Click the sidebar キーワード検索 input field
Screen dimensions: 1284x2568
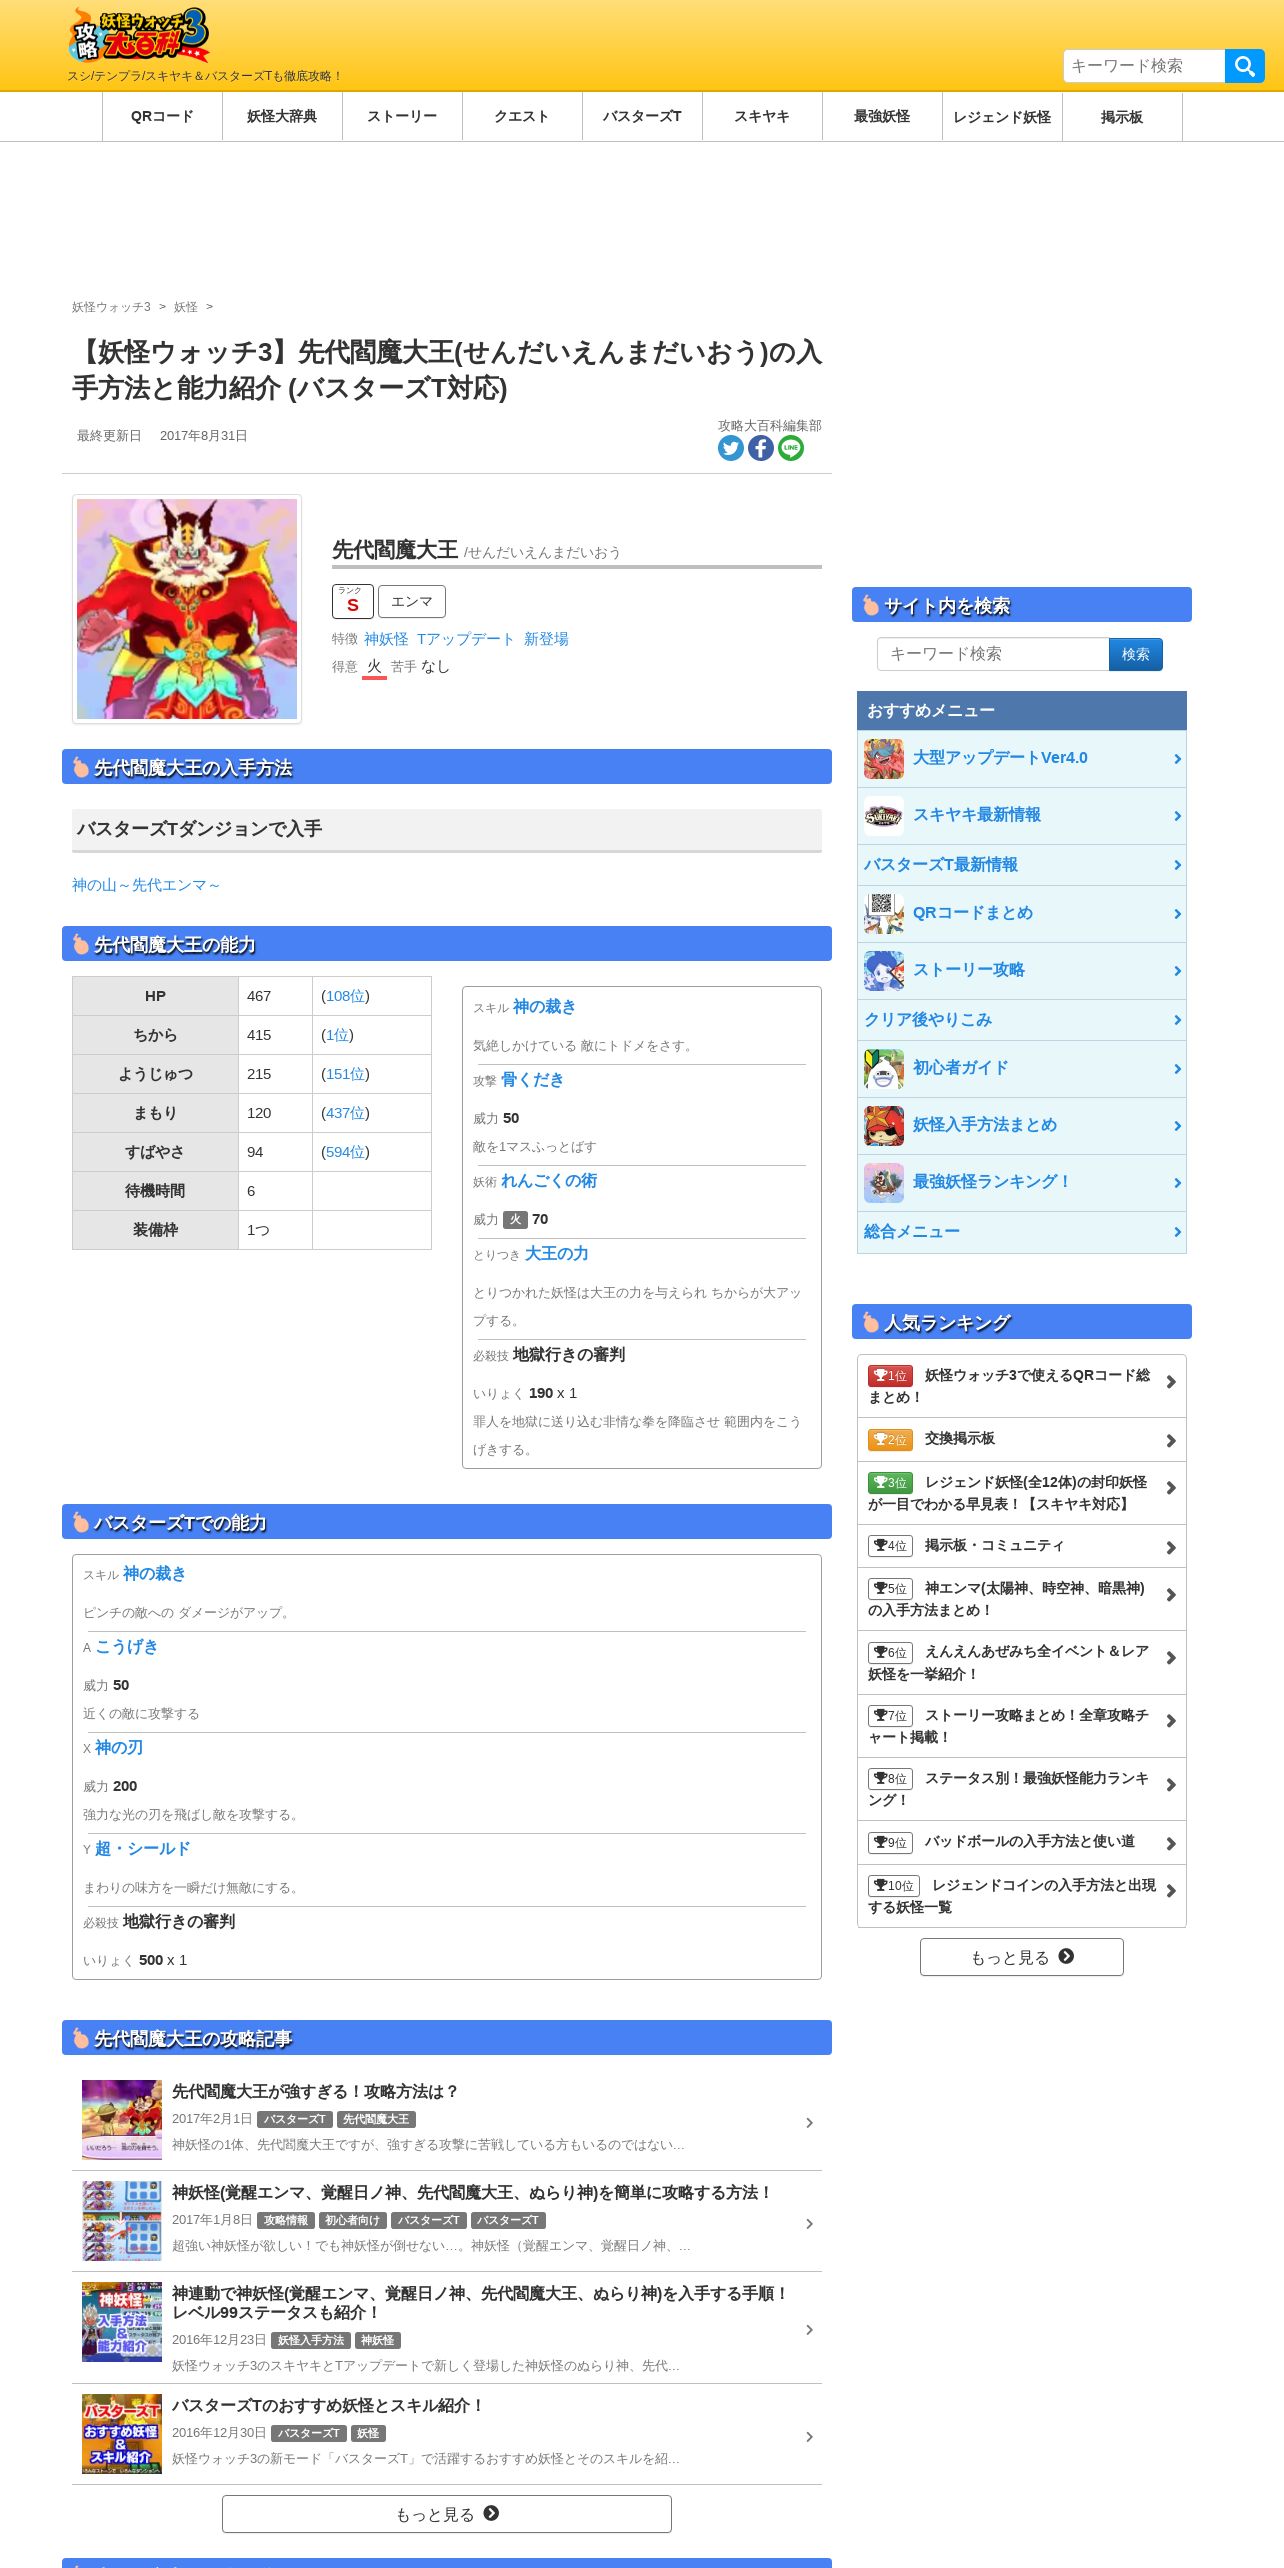993,654
